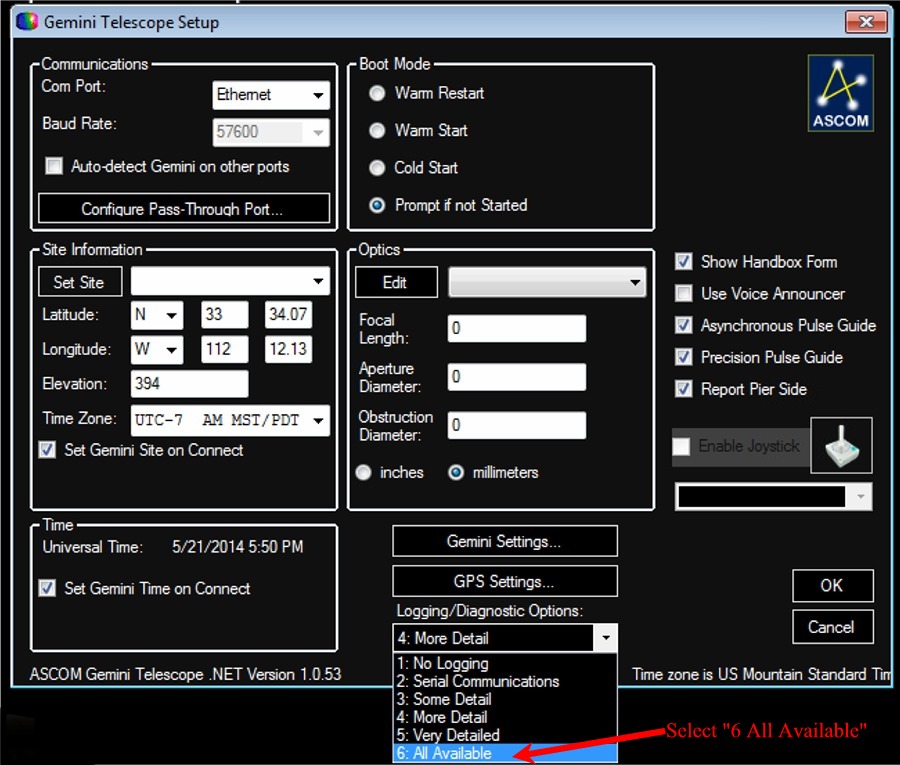The image size is (900, 765).
Task: Select 3: Some Detail option
Action: click(505, 699)
